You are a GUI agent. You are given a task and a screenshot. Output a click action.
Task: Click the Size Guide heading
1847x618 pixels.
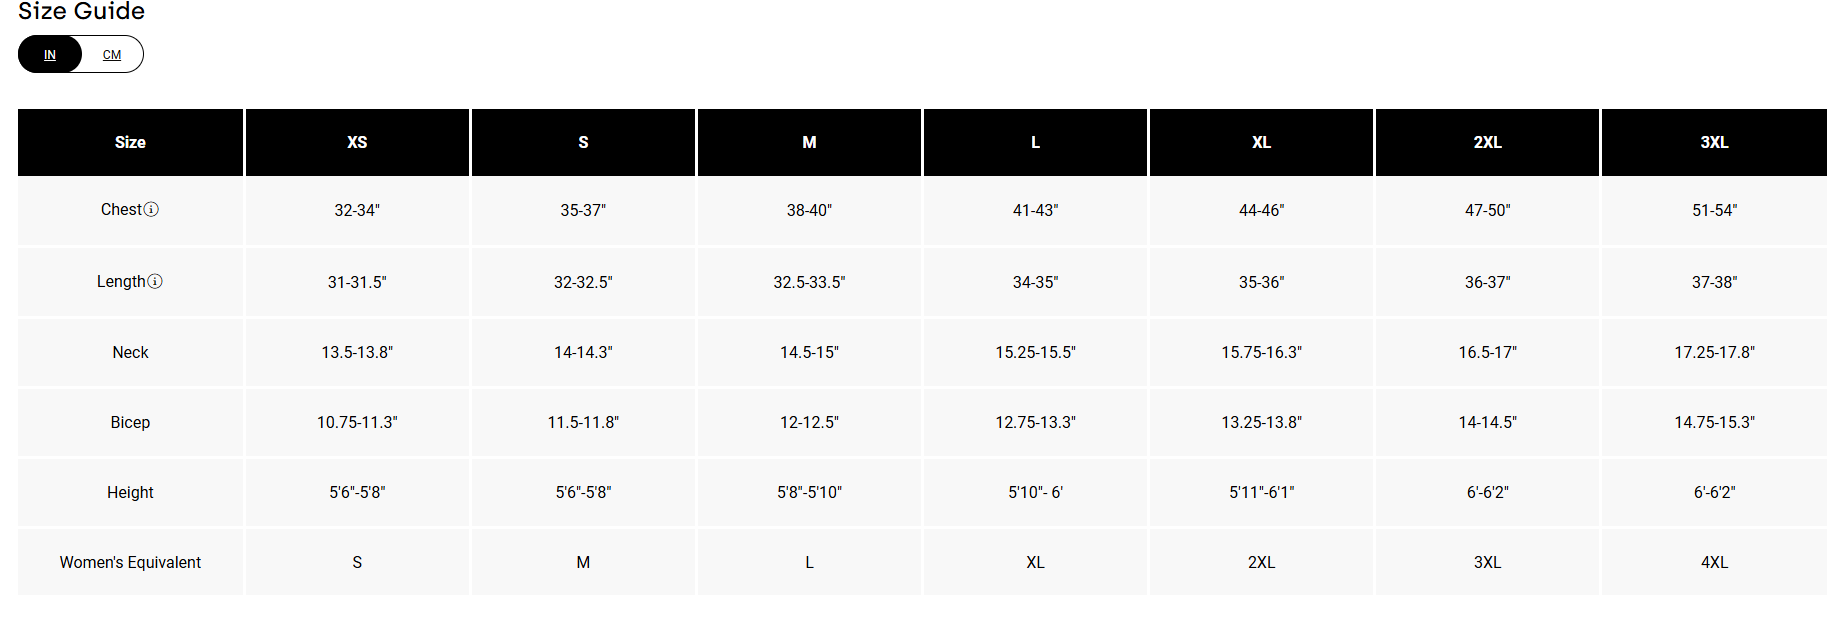pos(82,12)
